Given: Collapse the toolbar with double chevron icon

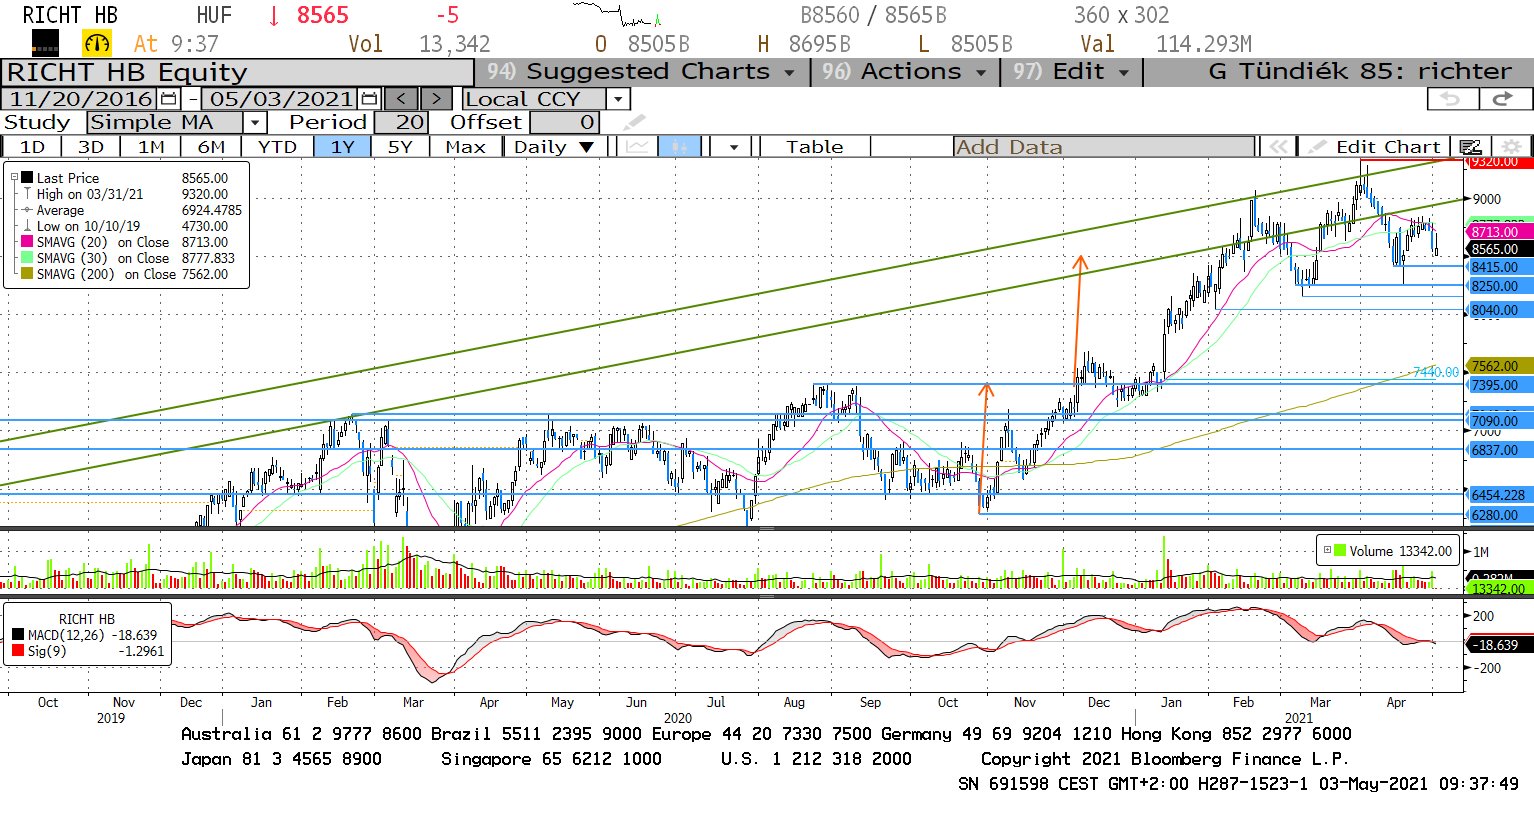Looking at the screenshot, I should click(1278, 147).
